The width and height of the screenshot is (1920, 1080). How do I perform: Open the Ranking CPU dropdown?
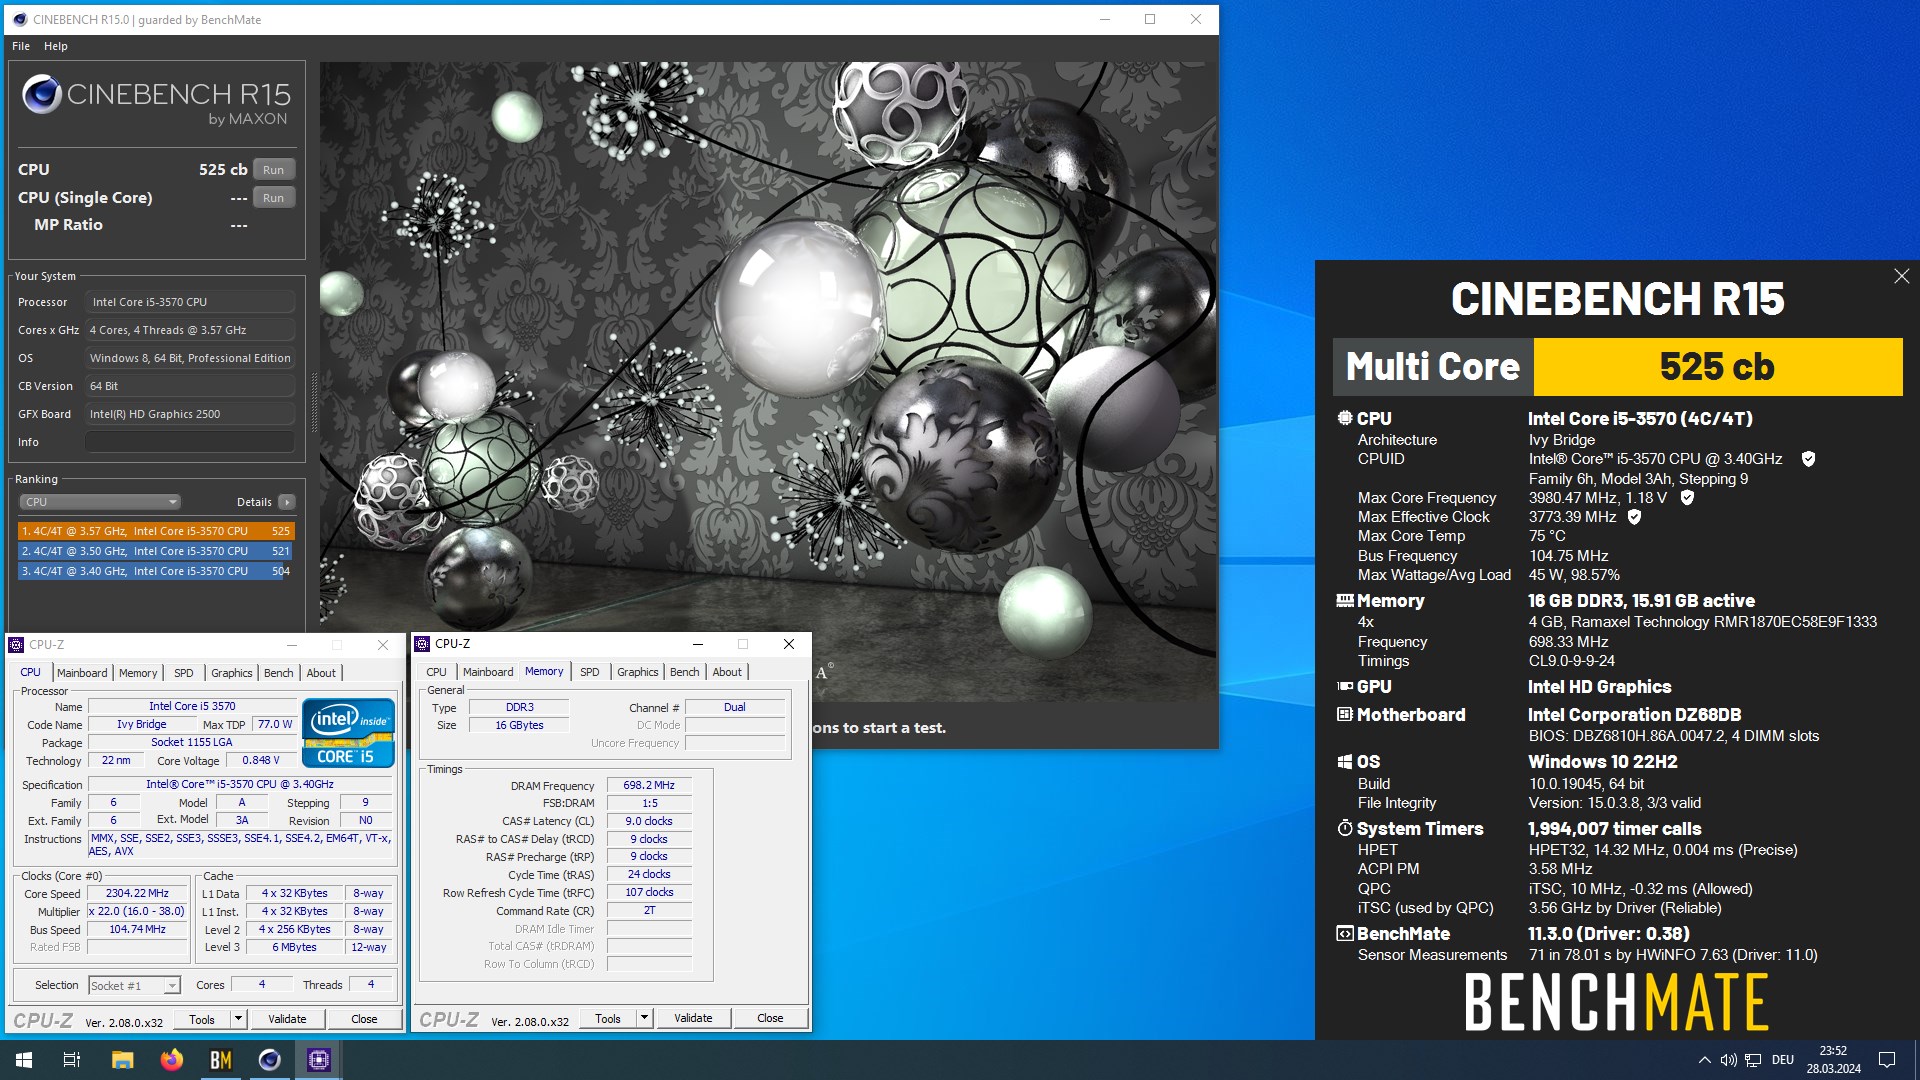tap(100, 502)
